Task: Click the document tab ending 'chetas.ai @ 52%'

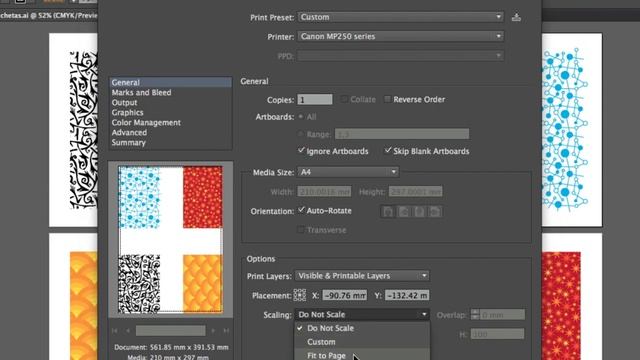Action: click(49, 16)
